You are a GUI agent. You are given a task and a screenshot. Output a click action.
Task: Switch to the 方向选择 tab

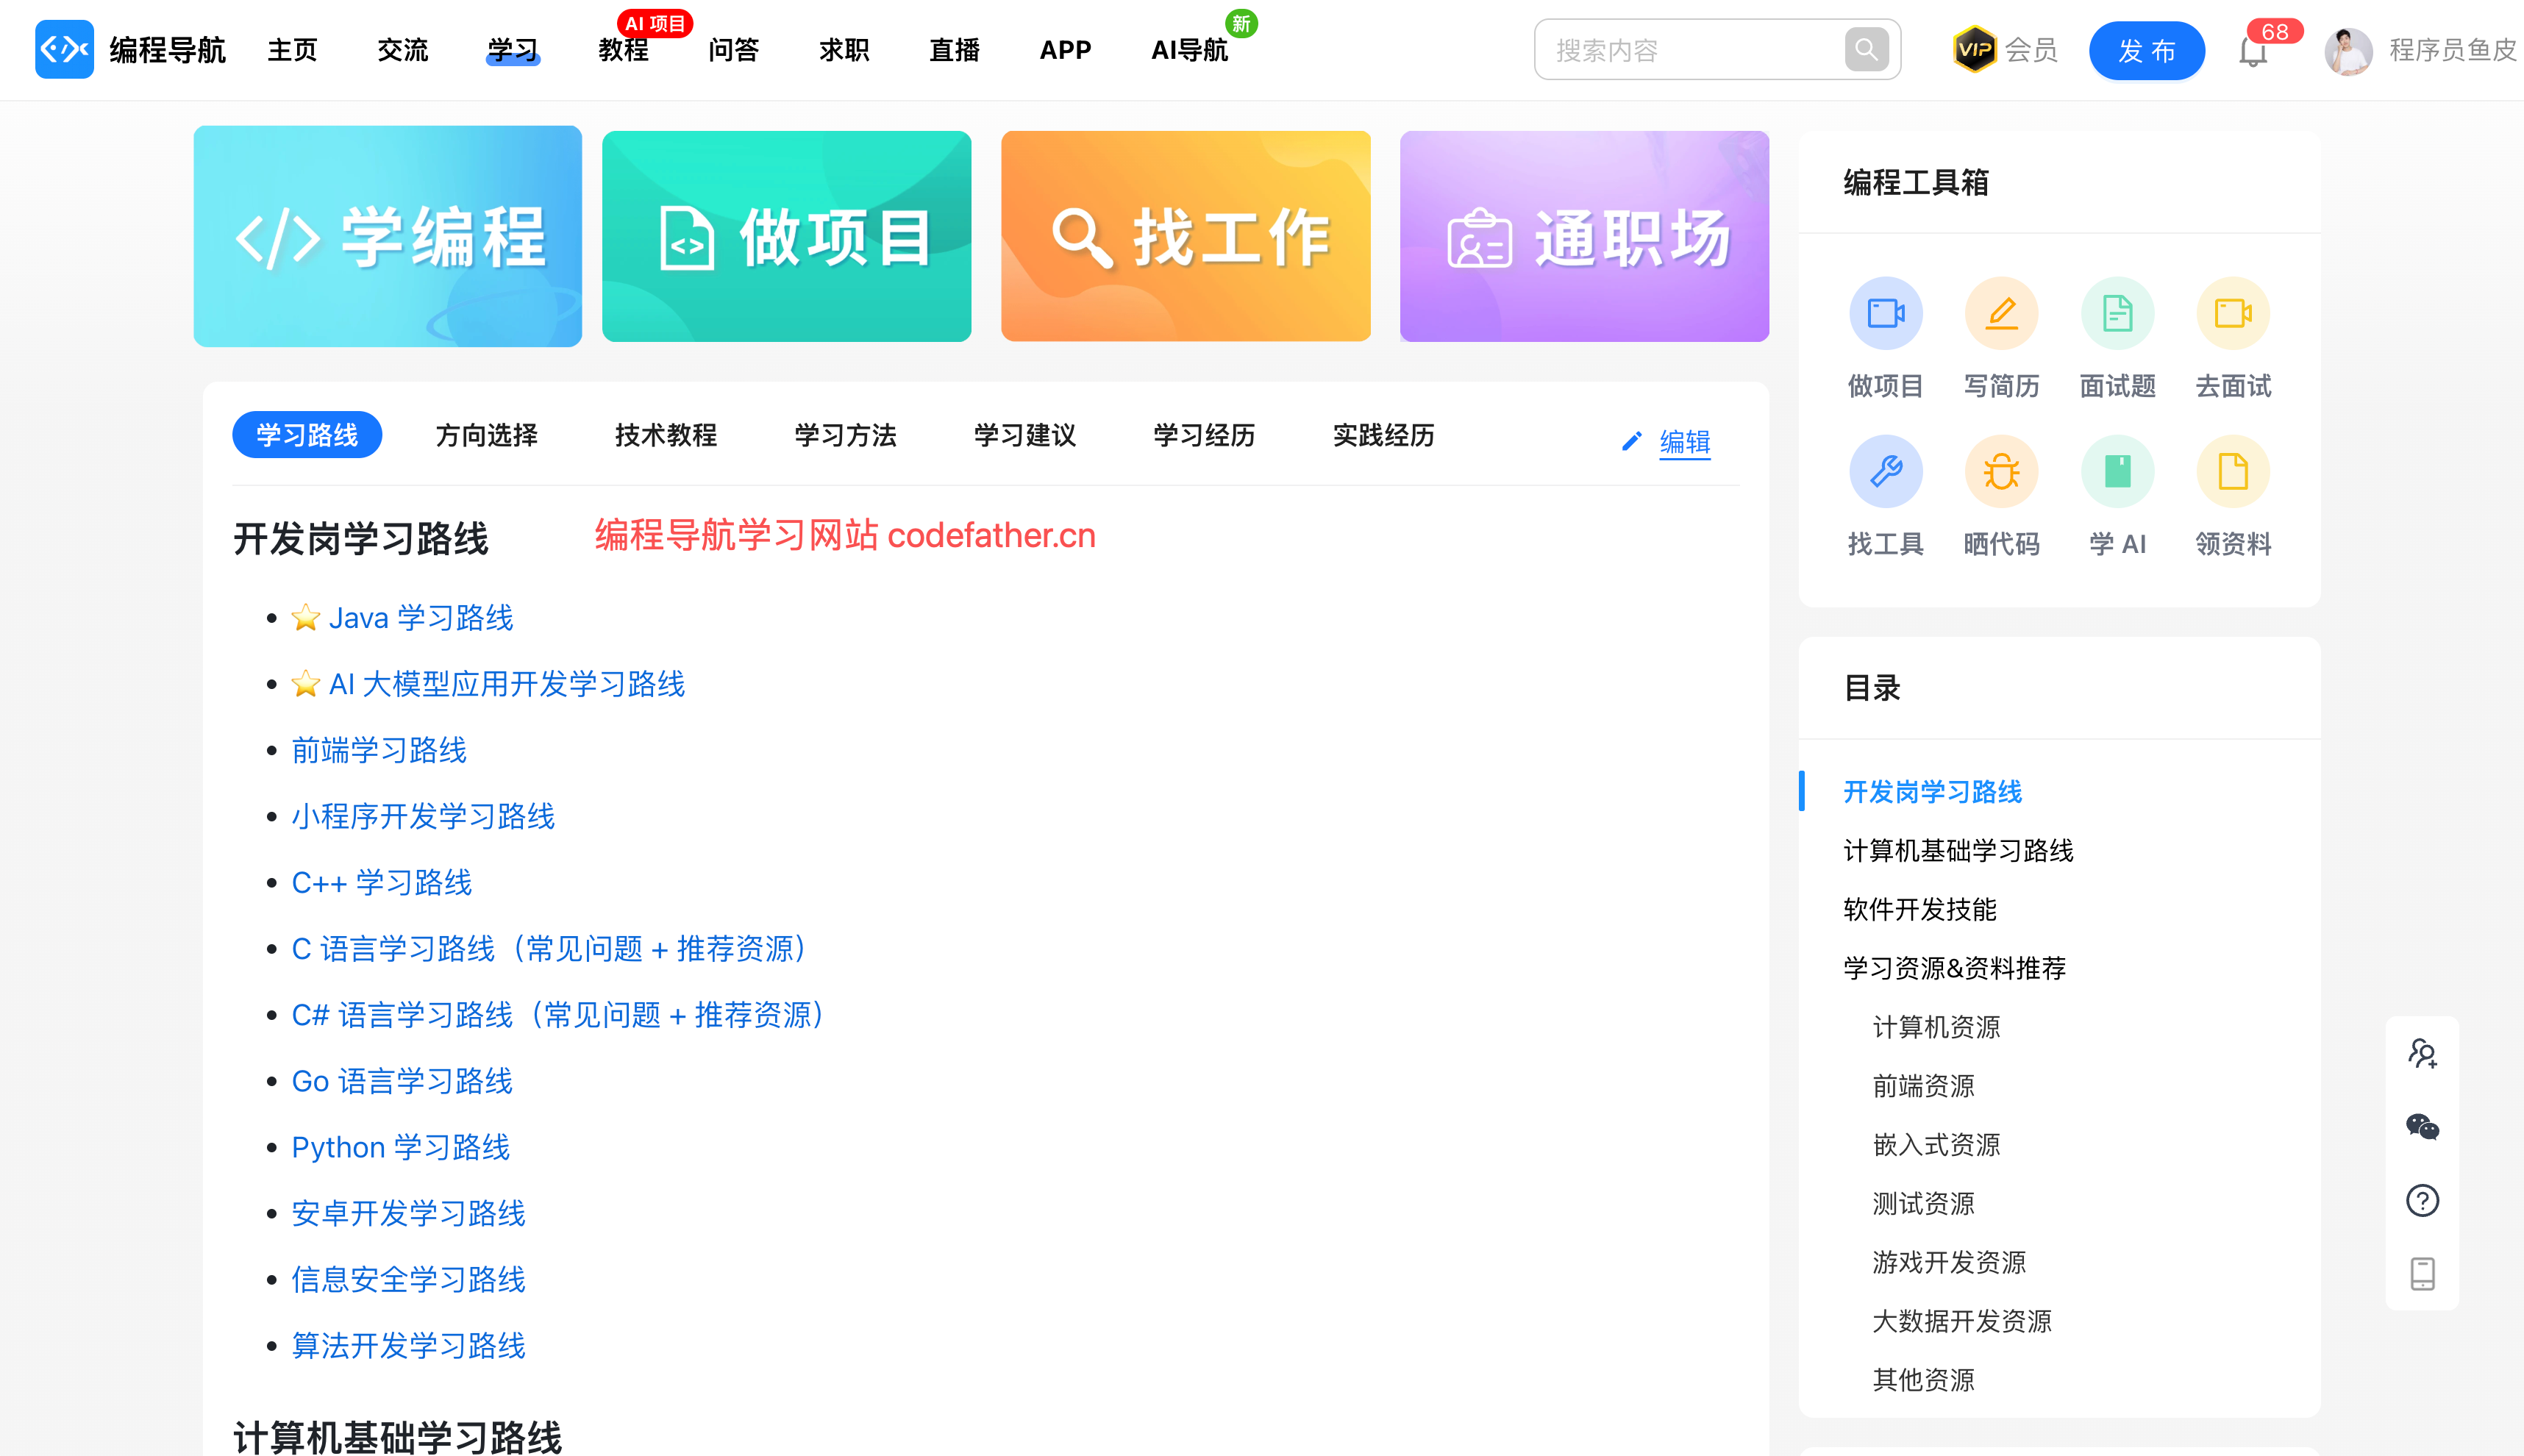pos(487,435)
